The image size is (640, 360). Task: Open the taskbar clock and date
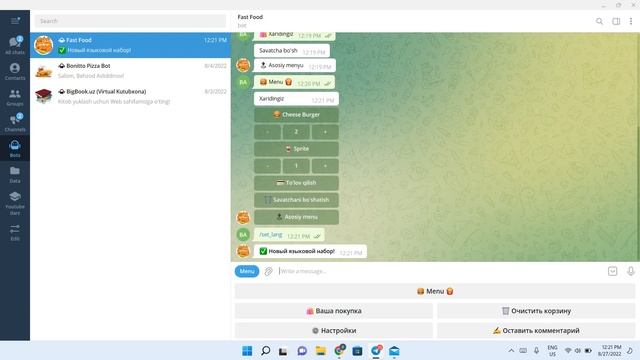pos(609,351)
